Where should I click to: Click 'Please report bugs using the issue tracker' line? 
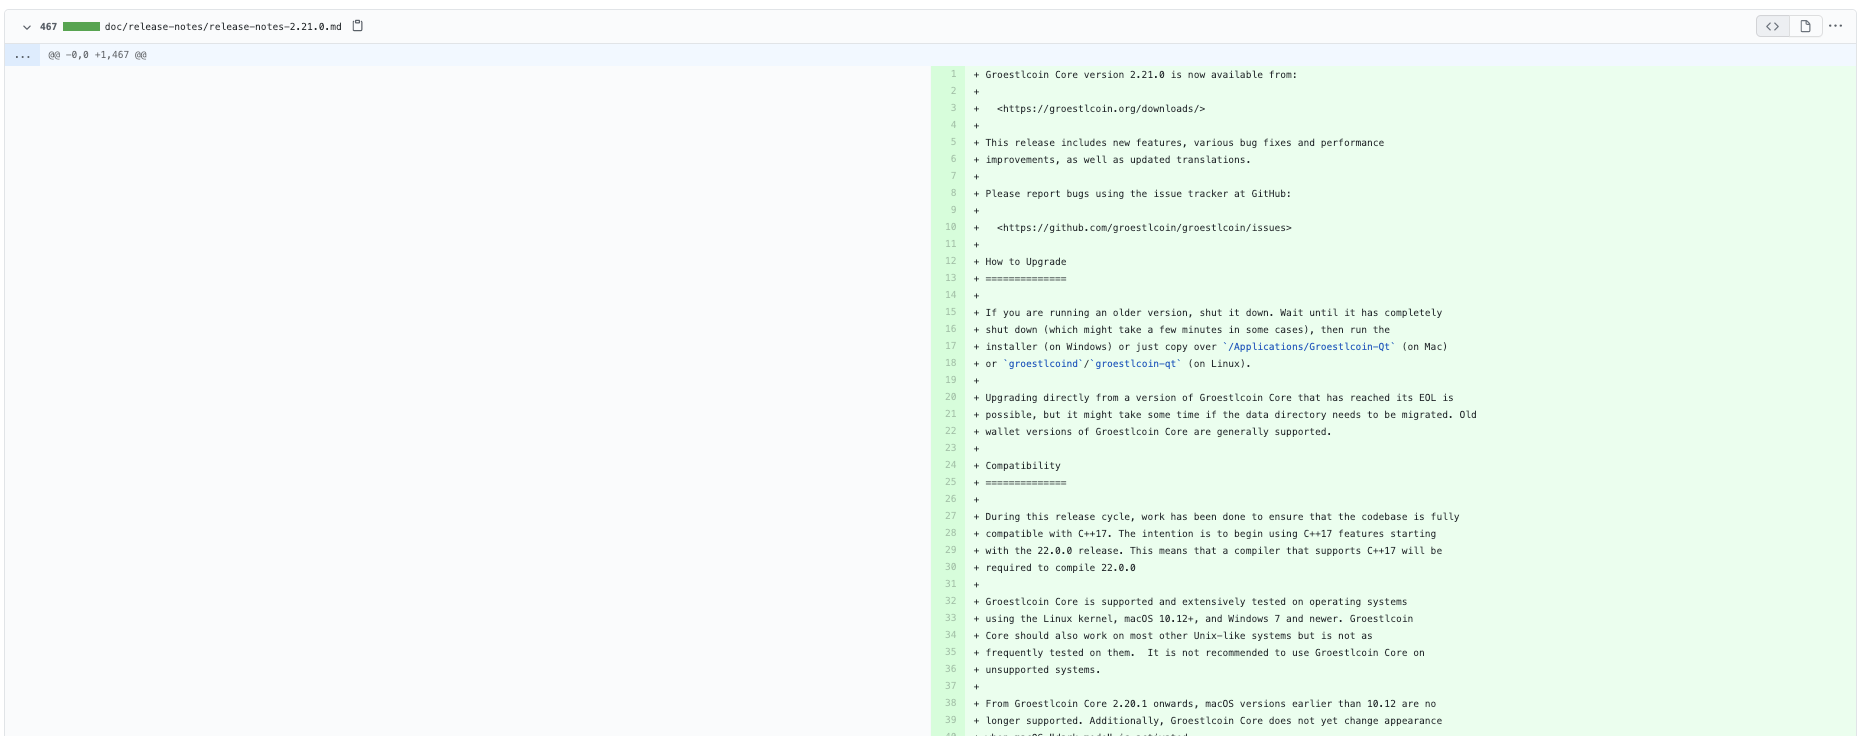1138,194
